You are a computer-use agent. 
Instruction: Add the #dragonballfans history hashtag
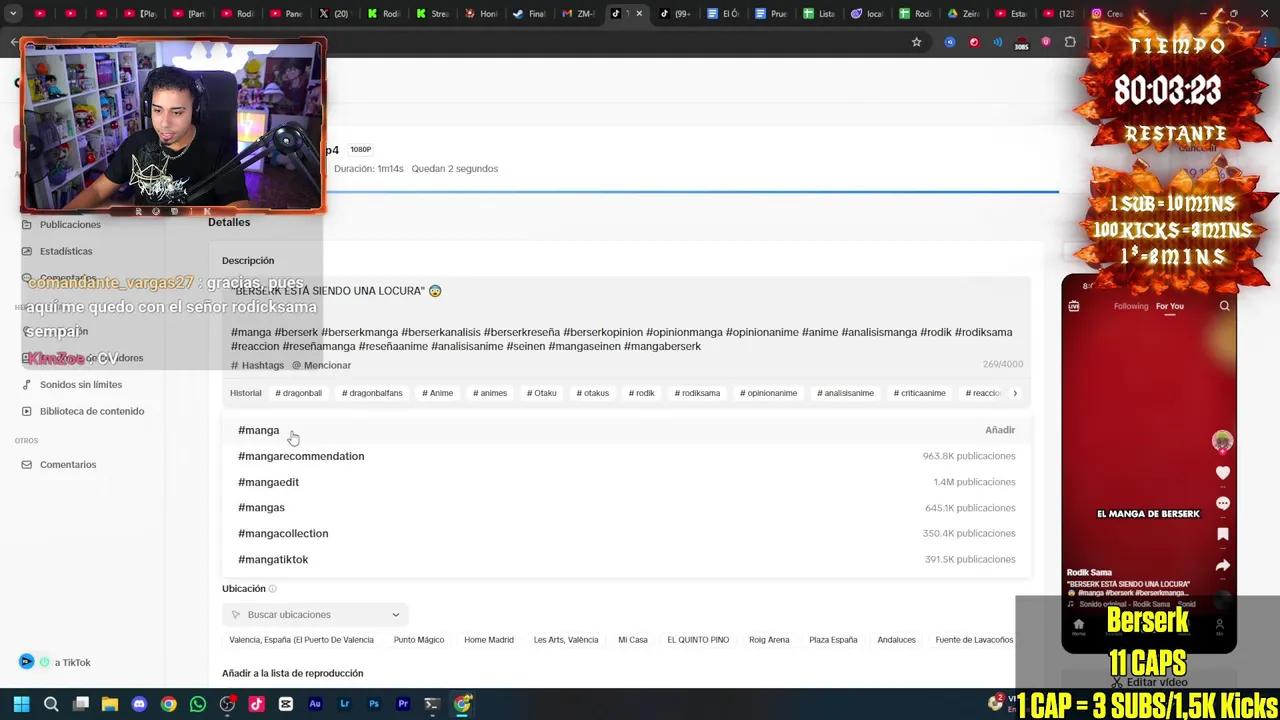372,393
